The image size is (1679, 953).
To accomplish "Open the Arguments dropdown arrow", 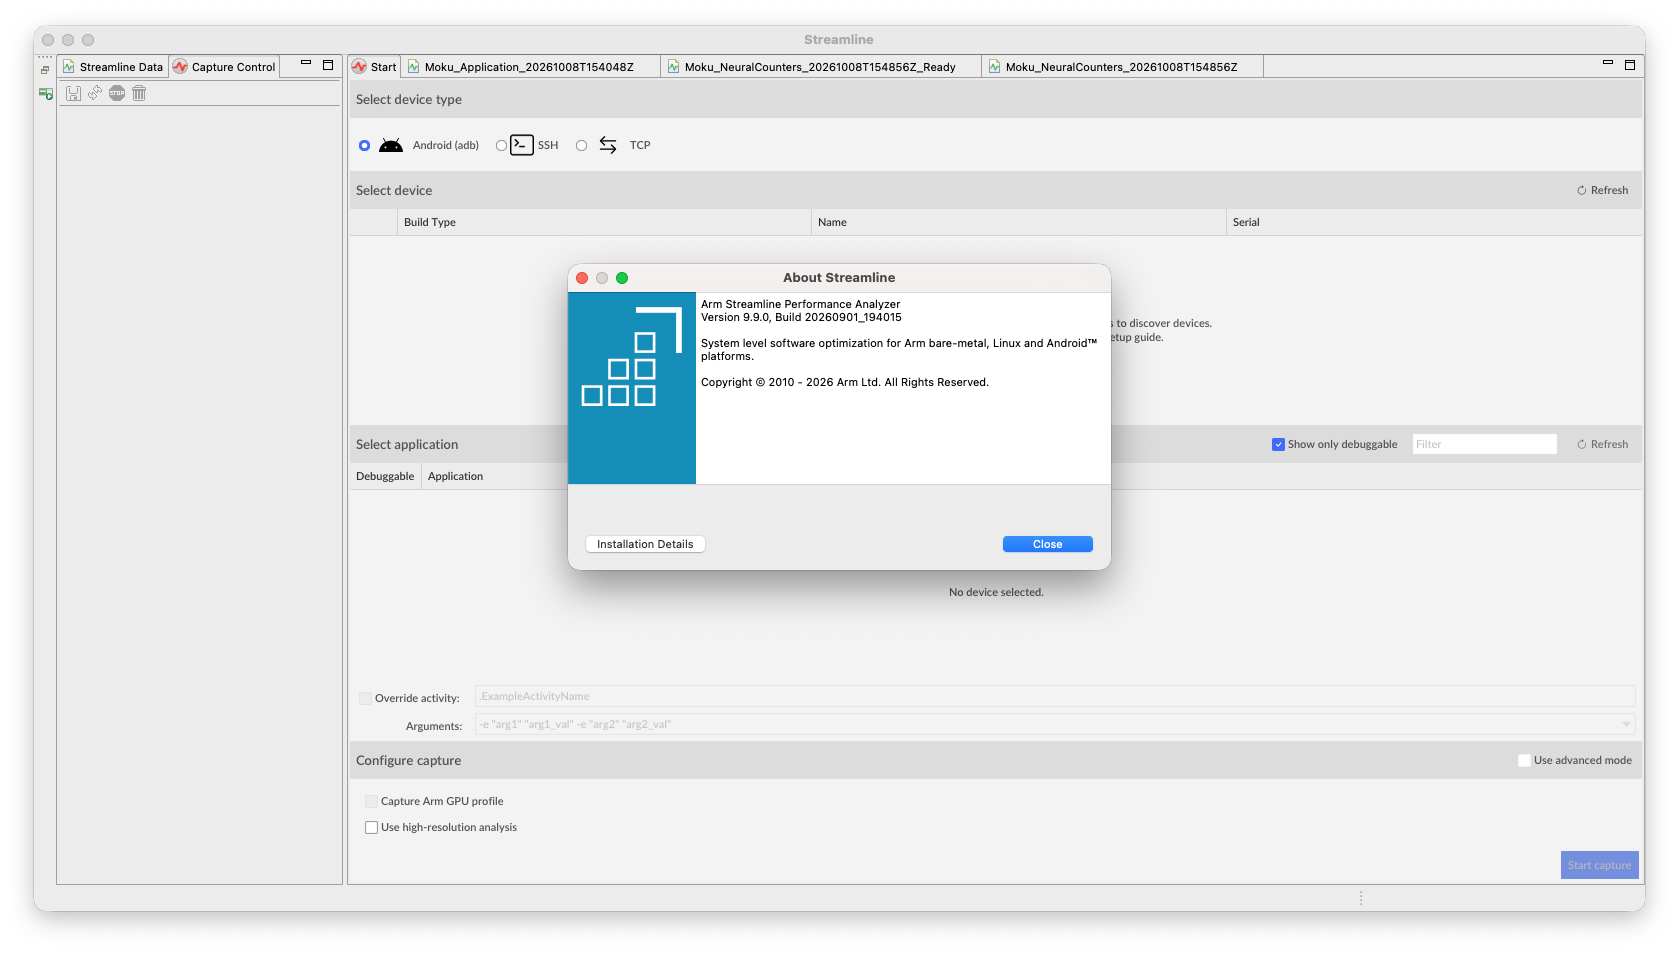I will [x=1626, y=725].
